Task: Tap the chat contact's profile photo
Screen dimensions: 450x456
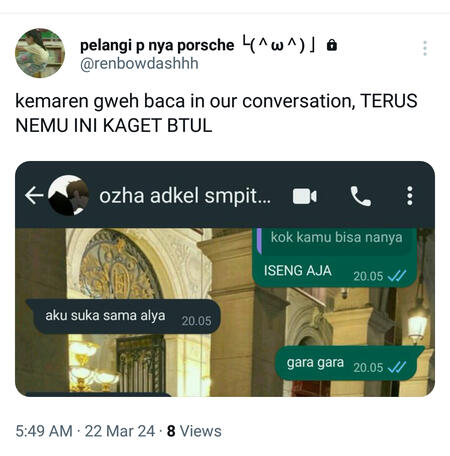Action: coord(69,195)
